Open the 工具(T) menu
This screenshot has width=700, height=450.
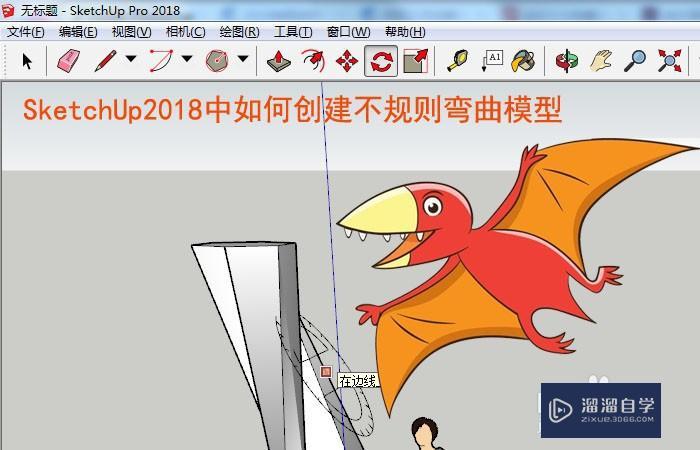[293, 32]
